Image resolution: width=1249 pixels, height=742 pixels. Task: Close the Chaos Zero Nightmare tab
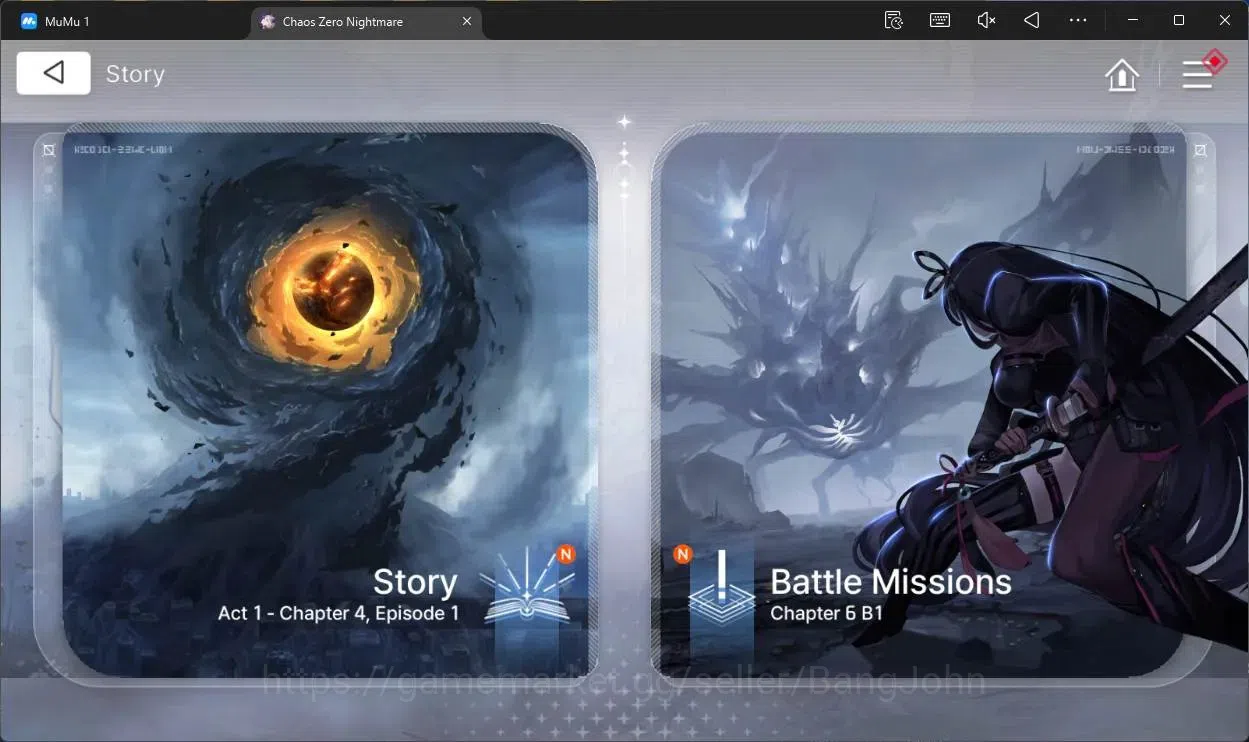(467, 21)
